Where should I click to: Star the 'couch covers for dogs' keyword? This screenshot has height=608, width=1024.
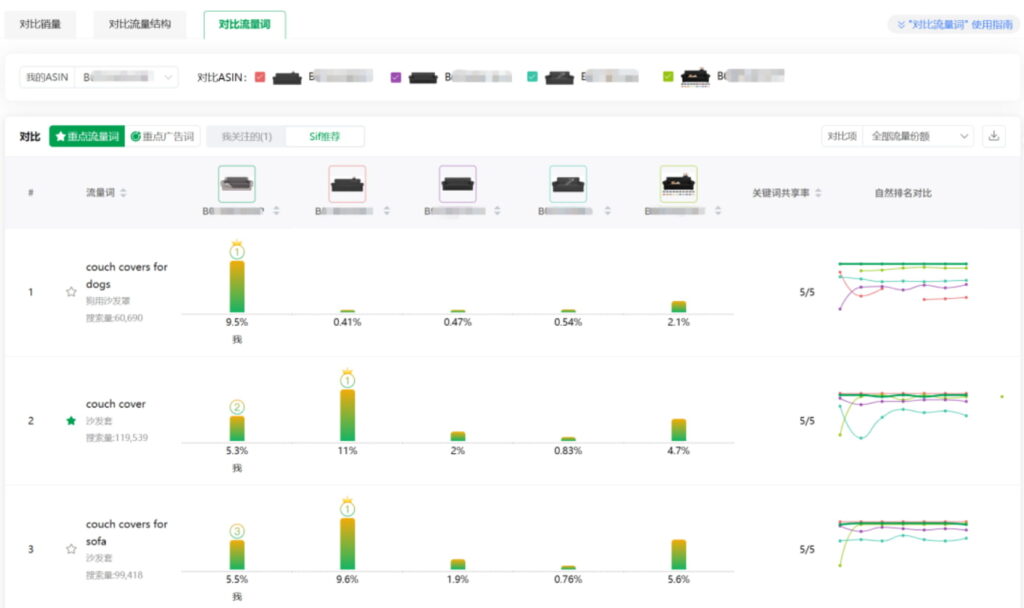[x=71, y=292]
